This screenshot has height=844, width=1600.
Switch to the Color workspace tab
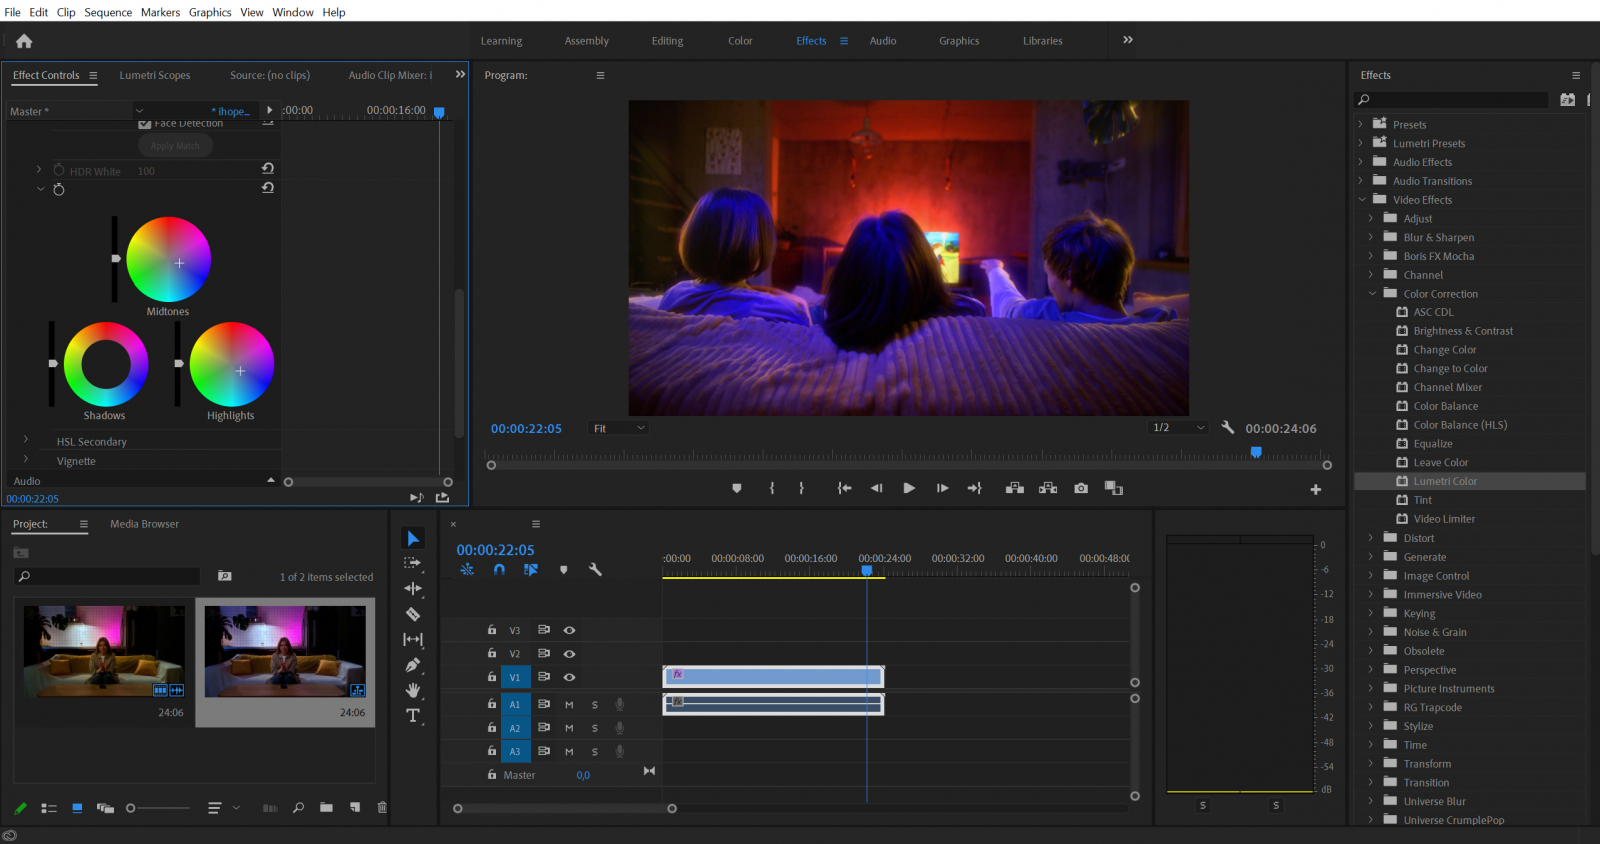740,41
